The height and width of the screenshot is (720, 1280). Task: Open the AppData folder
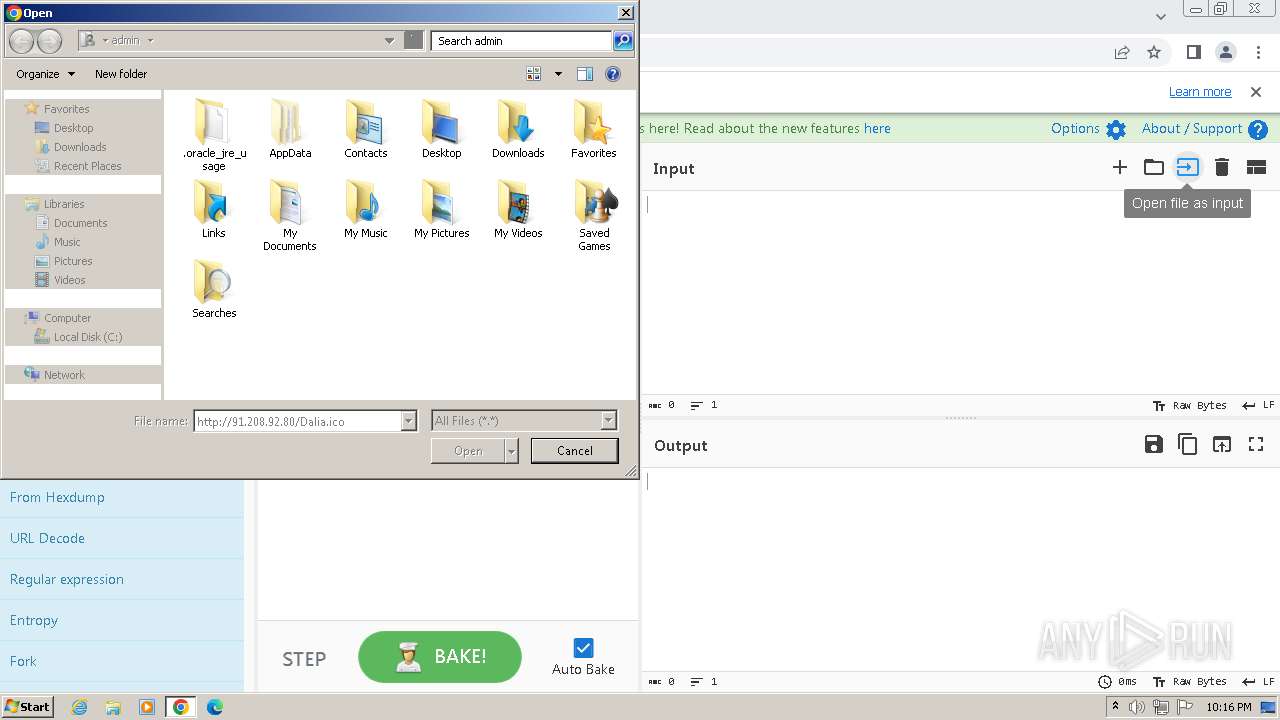click(x=290, y=129)
